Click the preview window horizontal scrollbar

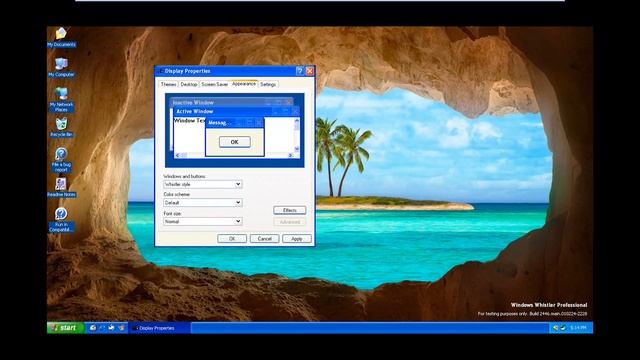click(234, 156)
